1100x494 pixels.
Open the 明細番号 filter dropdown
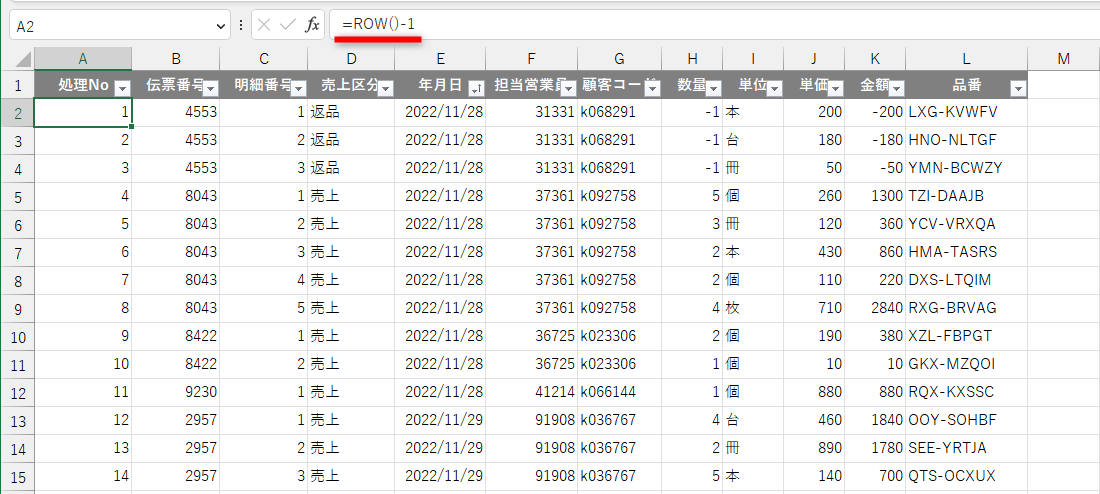tap(299, 88)
